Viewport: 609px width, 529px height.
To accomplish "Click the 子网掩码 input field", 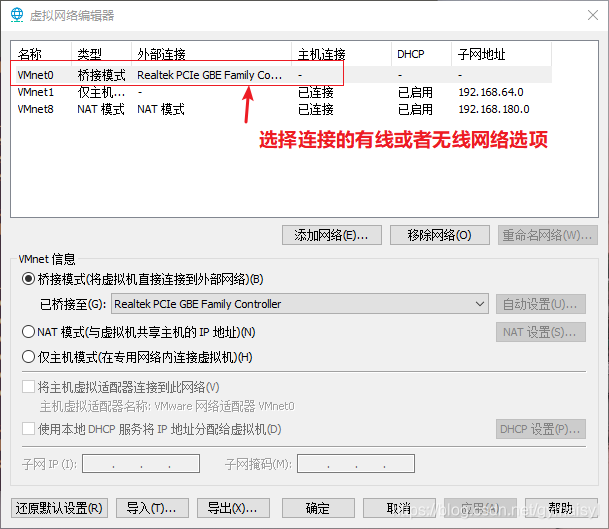I will pos(356,463).
